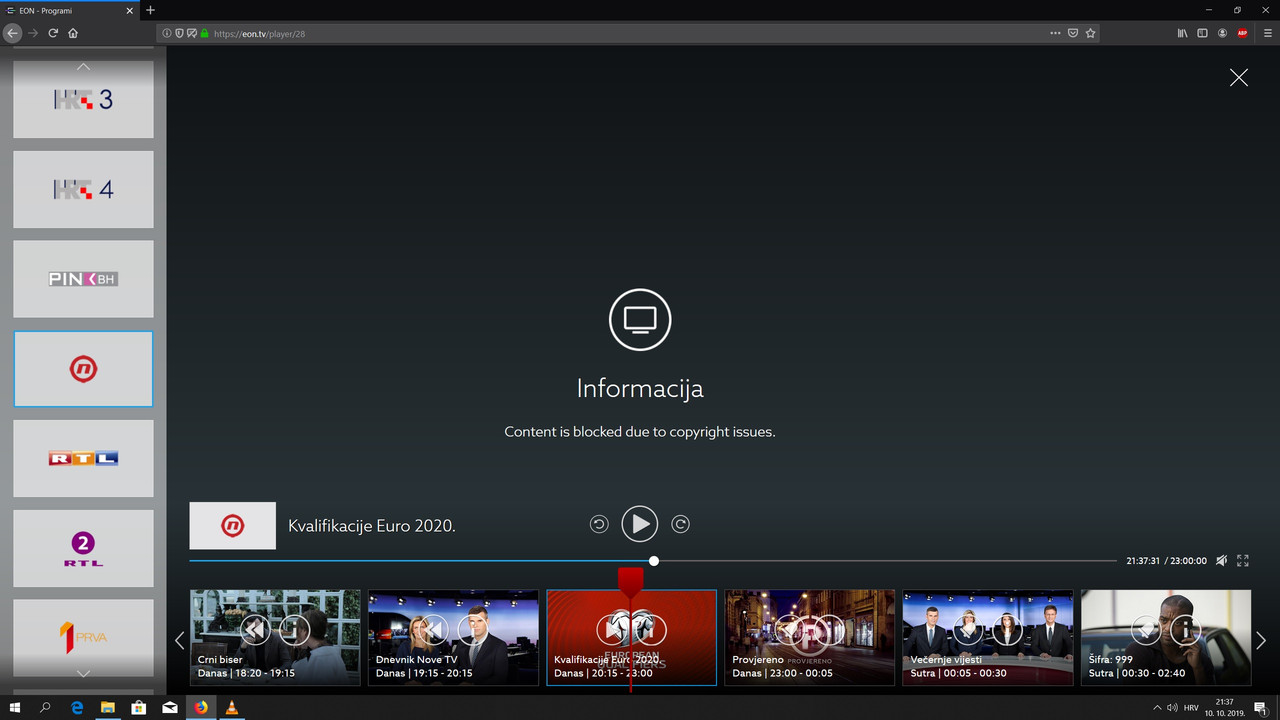The height and width of the screenshot is (720, 1280).
Task: Click the copyright blocked message text
Action: 640,432
